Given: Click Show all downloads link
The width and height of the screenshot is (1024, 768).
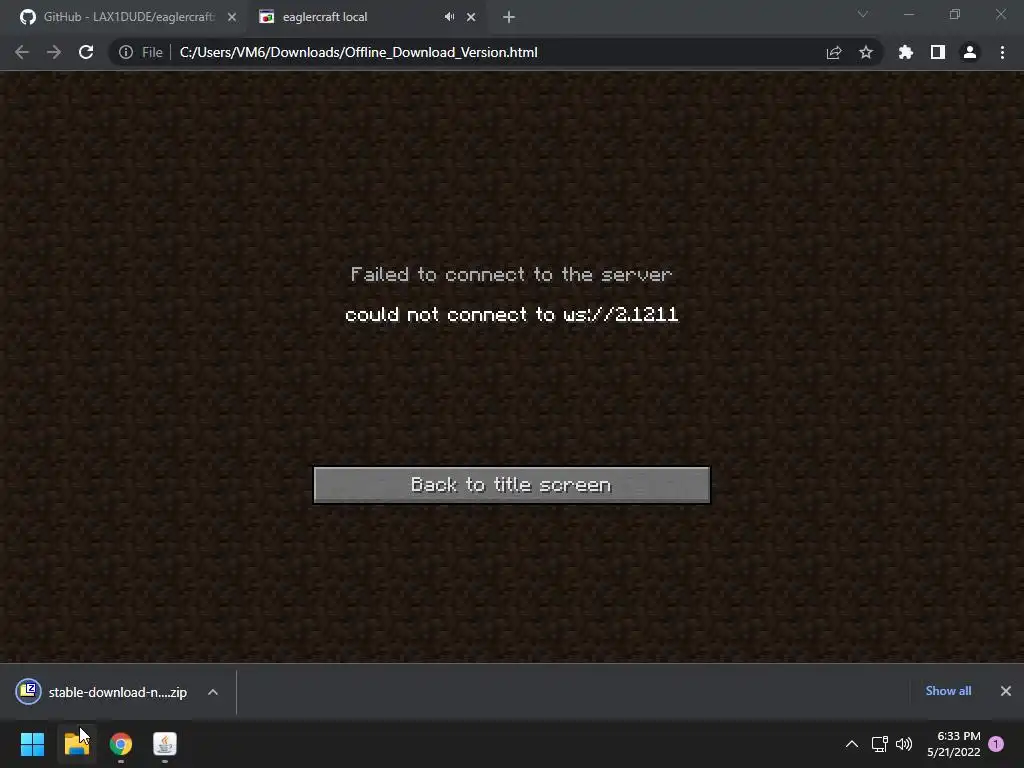Looking at the screenshot, I should [948, 690].
